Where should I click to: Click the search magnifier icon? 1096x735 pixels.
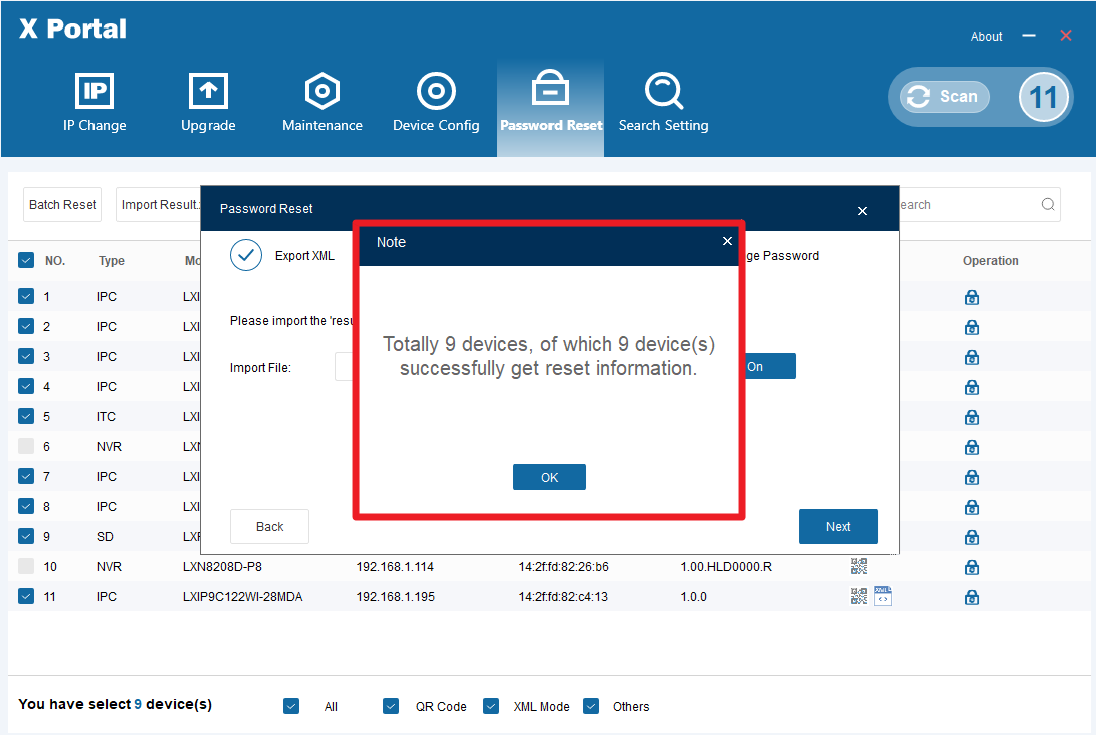coord(1048,205)
